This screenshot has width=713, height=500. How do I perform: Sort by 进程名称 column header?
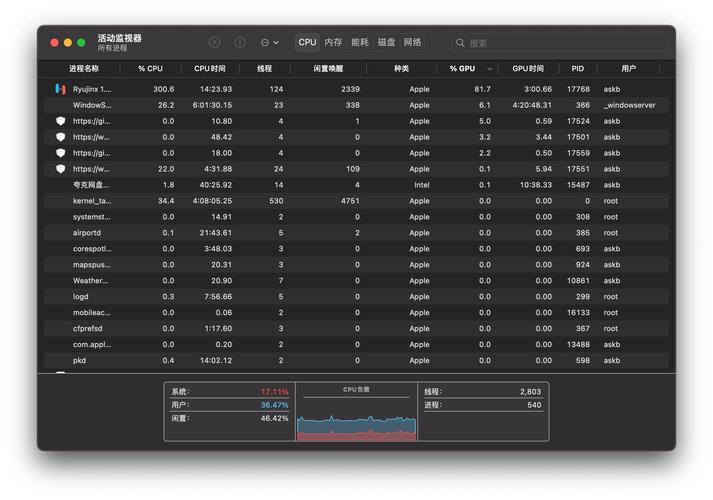(x=84, y=69)
